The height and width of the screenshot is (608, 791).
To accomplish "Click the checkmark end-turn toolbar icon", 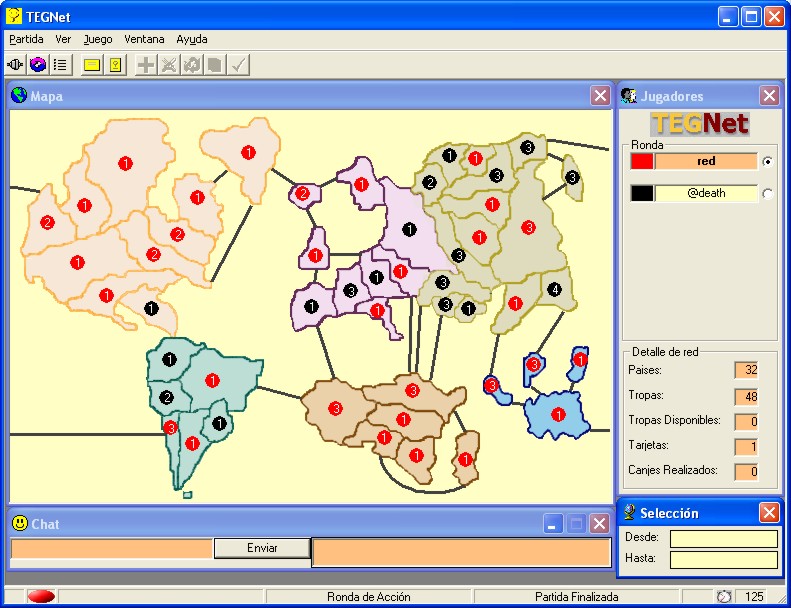I will [239, 65].
